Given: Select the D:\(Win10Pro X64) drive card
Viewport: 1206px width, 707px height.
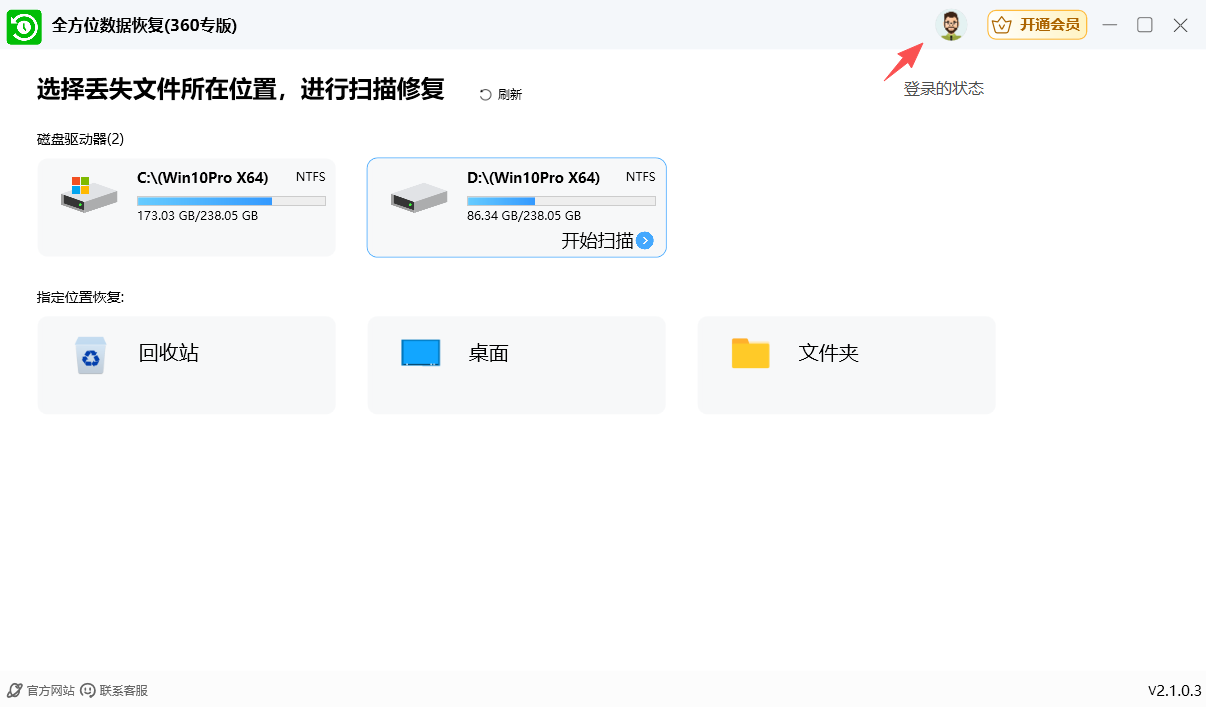Looking at the screenshot, I should click(x=516, y=206).
